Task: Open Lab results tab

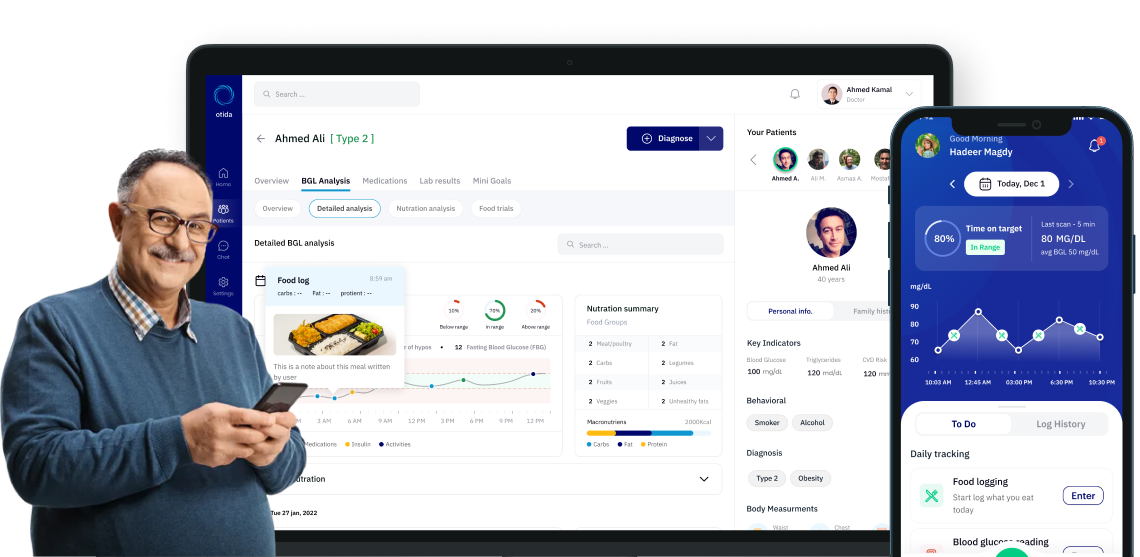Action: pyautogui.click(x=440, y=180)
